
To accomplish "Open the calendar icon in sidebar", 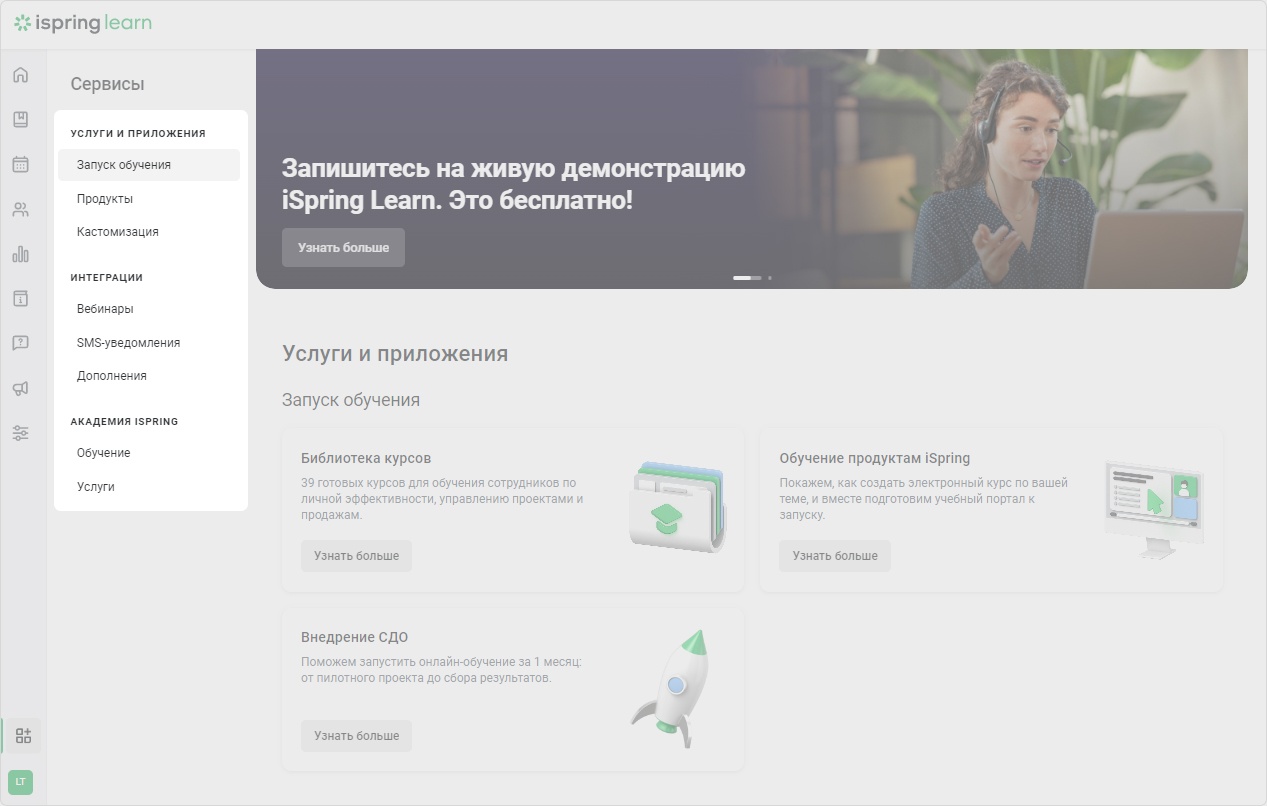I will [20, 164].
